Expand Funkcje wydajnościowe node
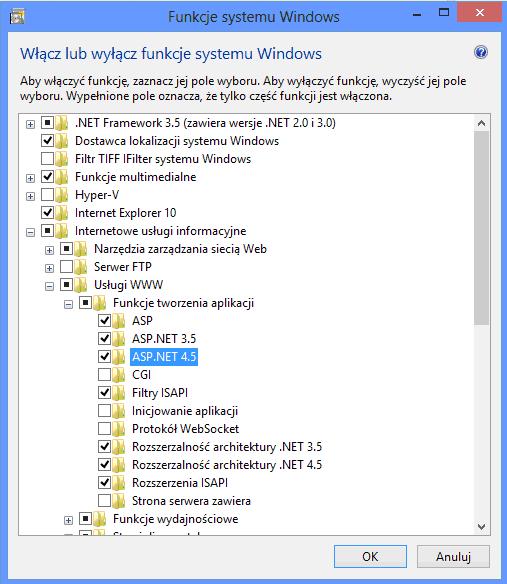The height and width of the screenshot is (584, 507). click(x=68, y=520)
